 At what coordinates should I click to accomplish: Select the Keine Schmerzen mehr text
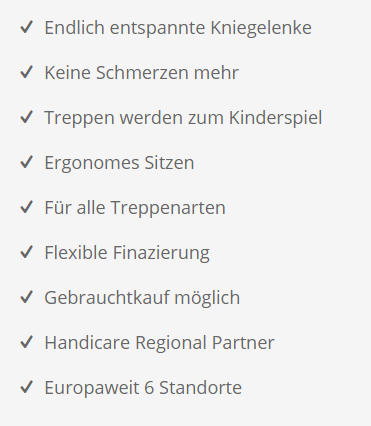point(142,72)
